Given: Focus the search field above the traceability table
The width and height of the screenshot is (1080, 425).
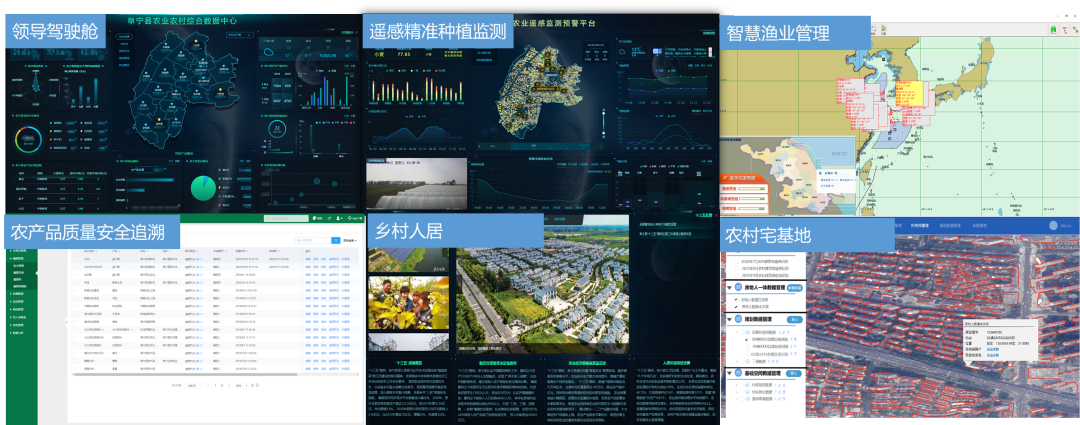Looking at the screenshot, I should click(x=313, y=240).
